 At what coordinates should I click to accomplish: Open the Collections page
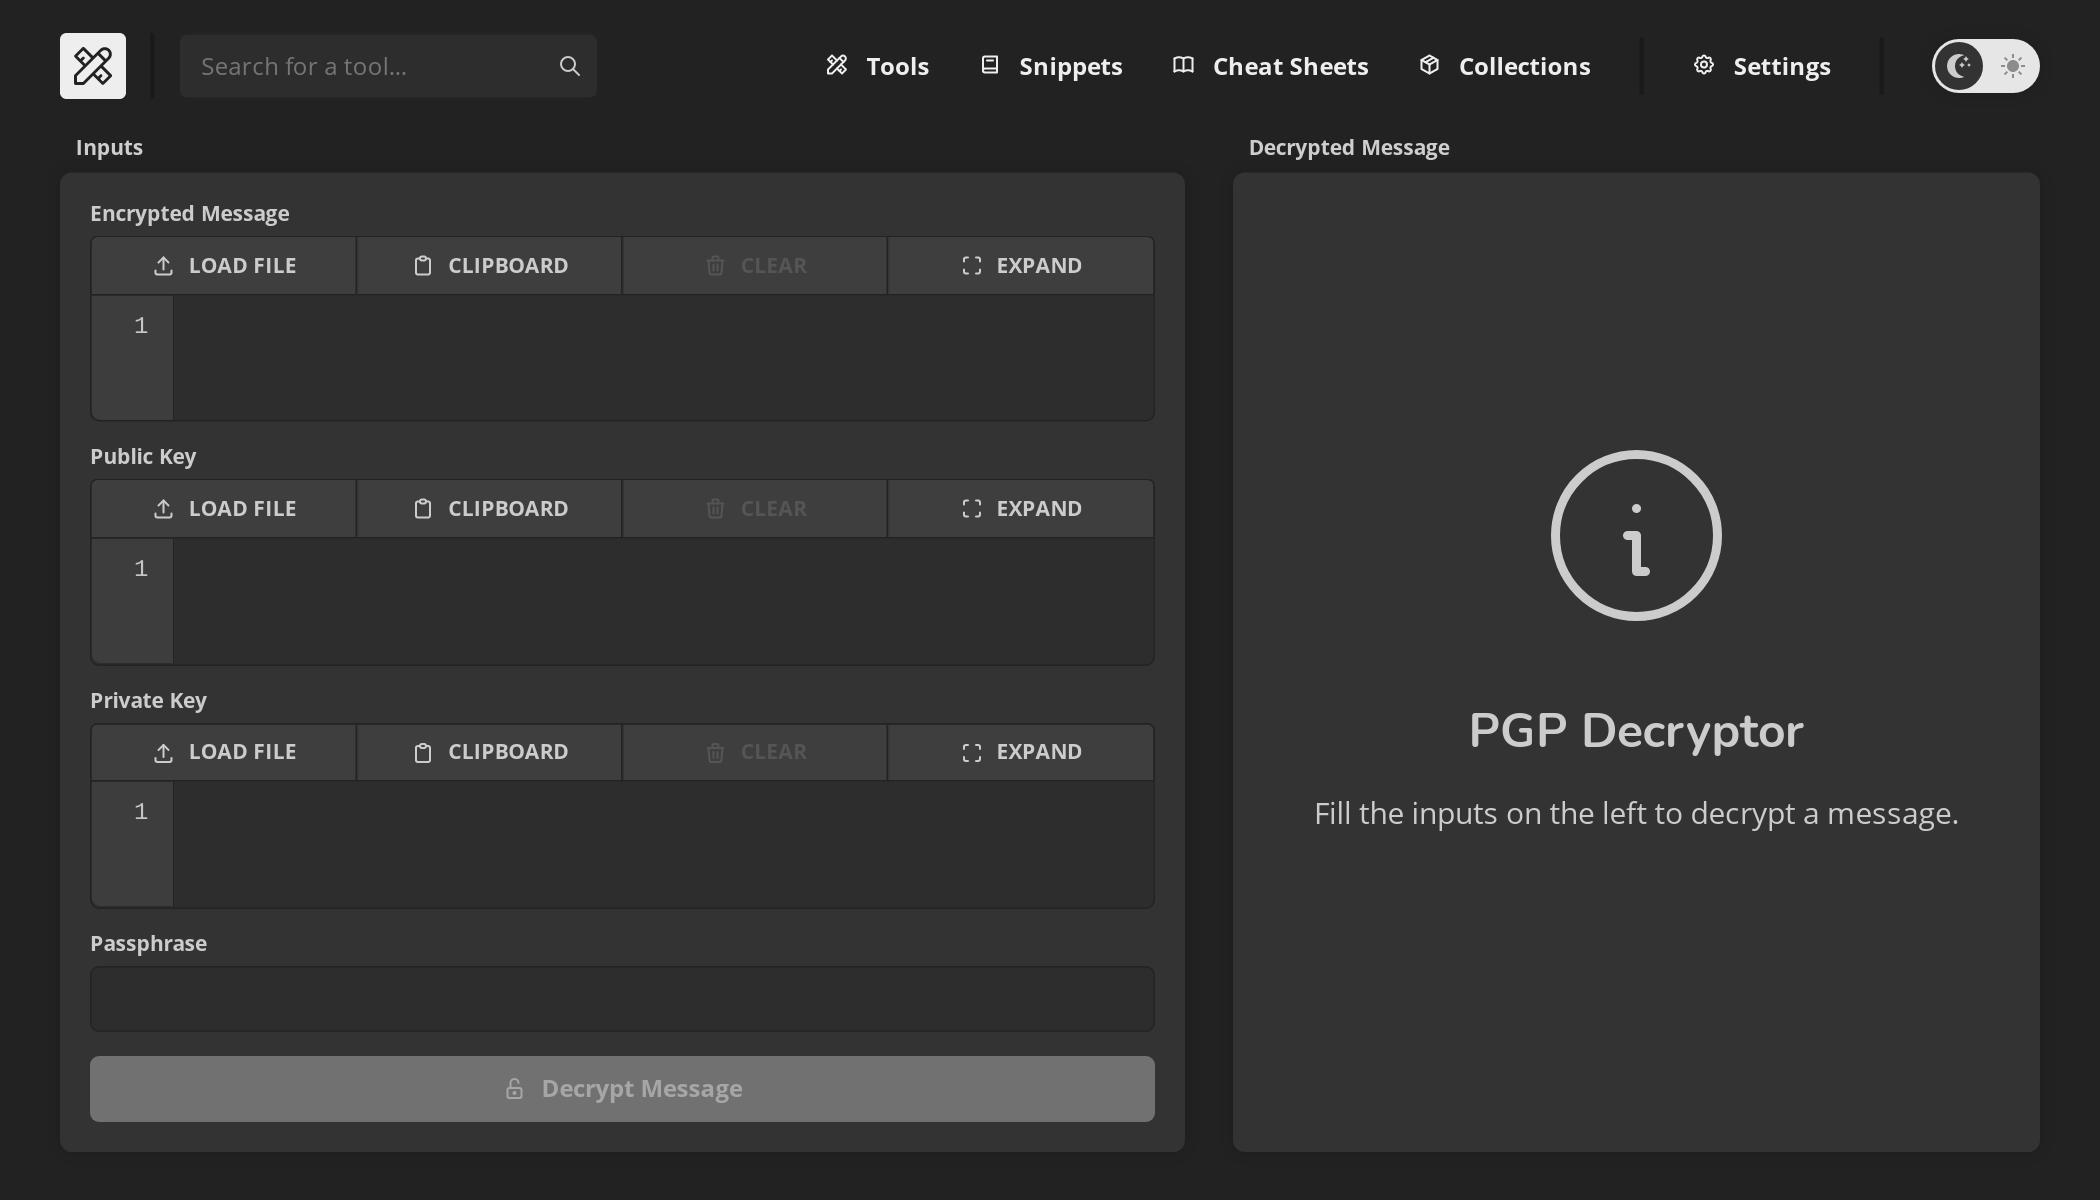pos(1504,66)
